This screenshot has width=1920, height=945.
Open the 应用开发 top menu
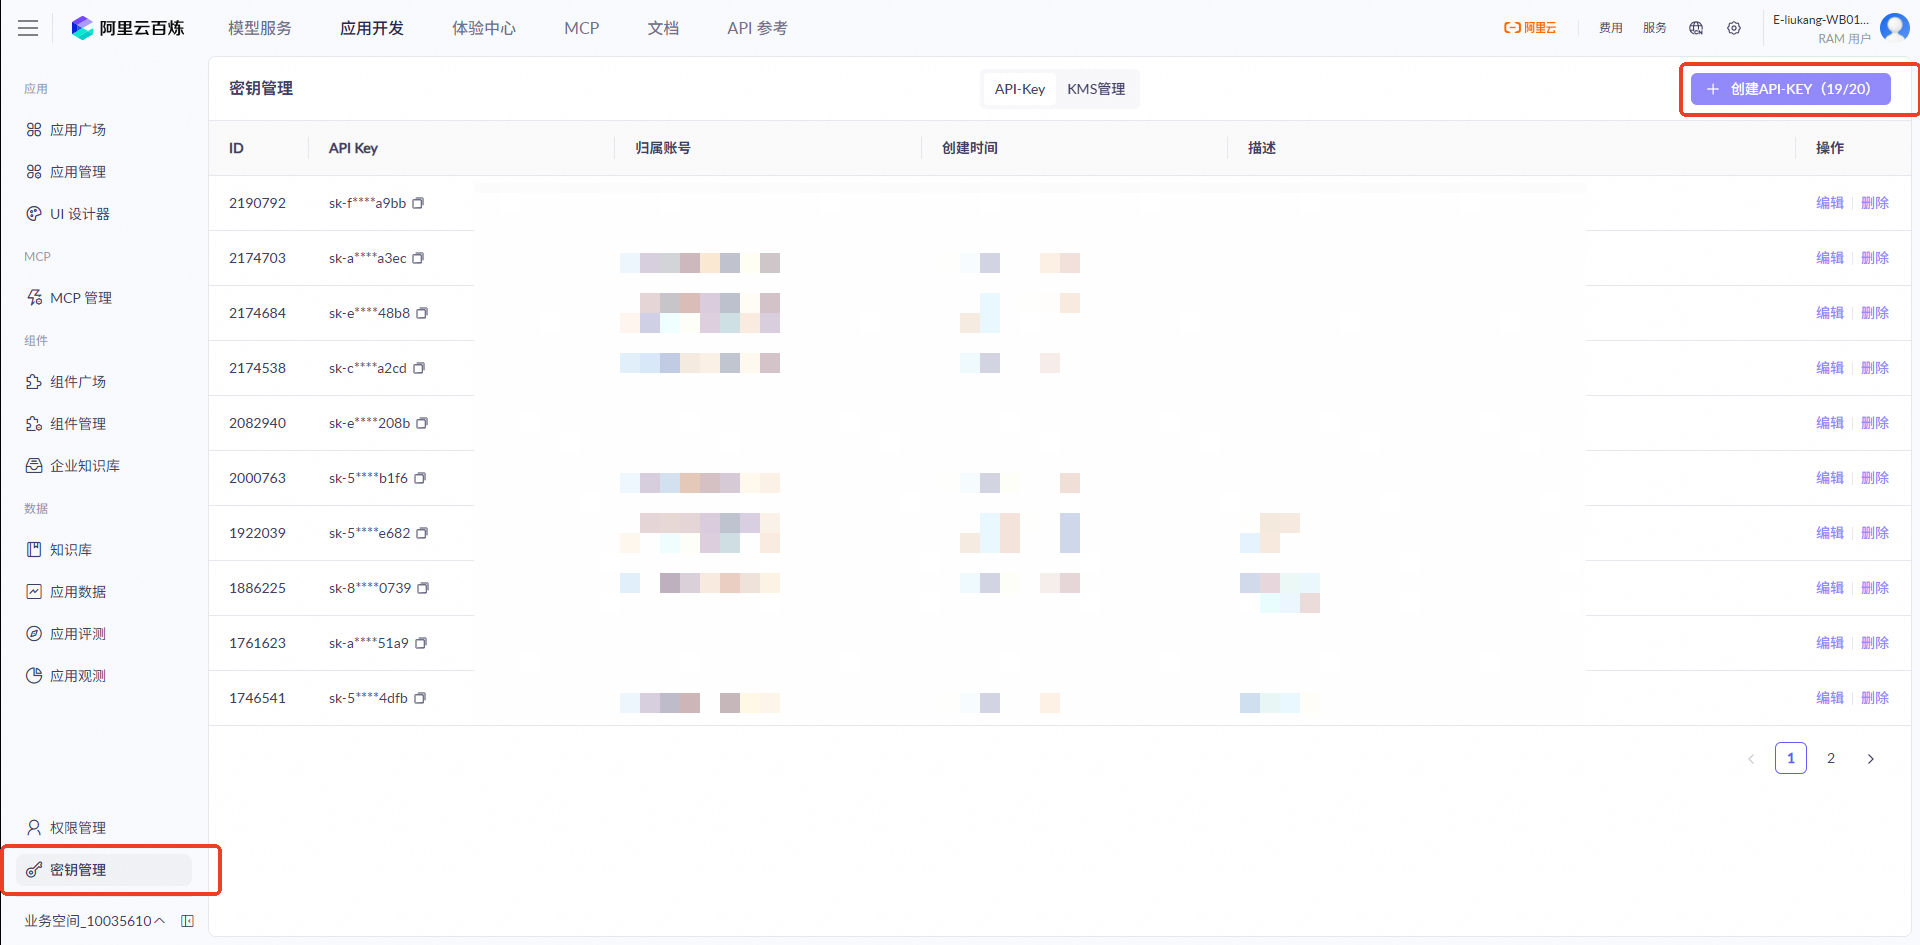(x=372, y=28)
